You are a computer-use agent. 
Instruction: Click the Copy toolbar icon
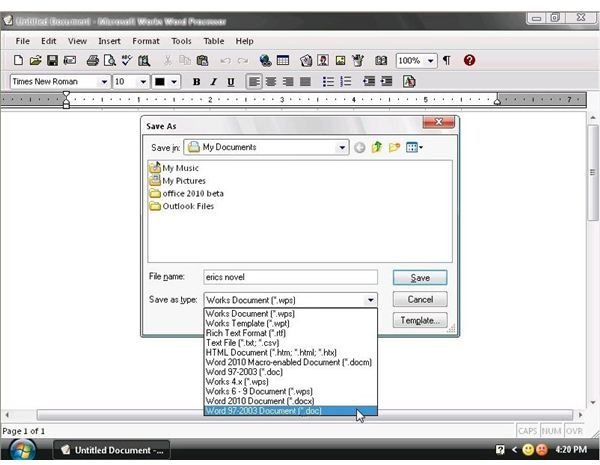[x=185, y=60]
